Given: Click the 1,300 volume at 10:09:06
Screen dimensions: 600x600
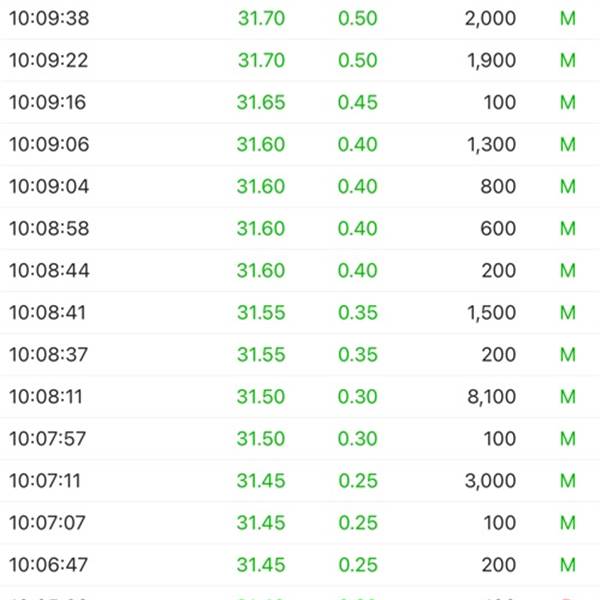Looking at the screenshot, I should pyautogui.click(x=491, y=144).
